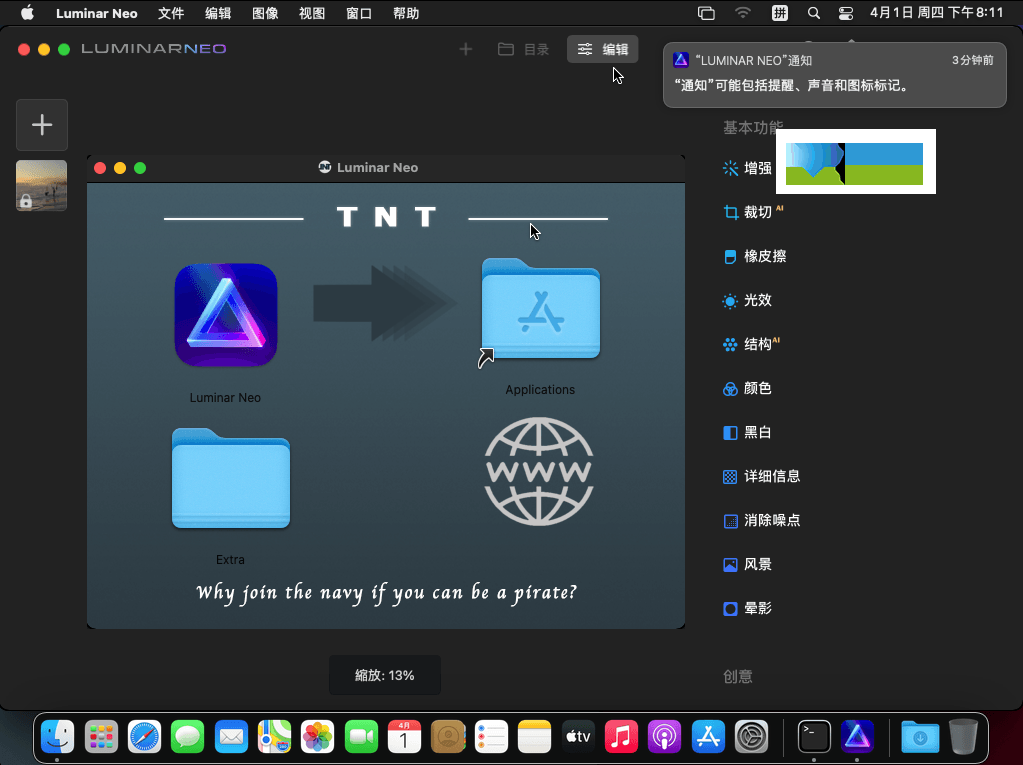The image size is (1023, 765).
Task: Open FaceTime from the Dock
Action: point(361,737)
